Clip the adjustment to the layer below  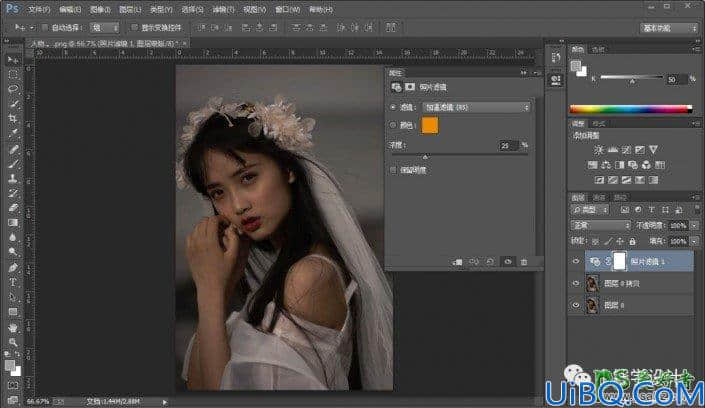(457, 262)
